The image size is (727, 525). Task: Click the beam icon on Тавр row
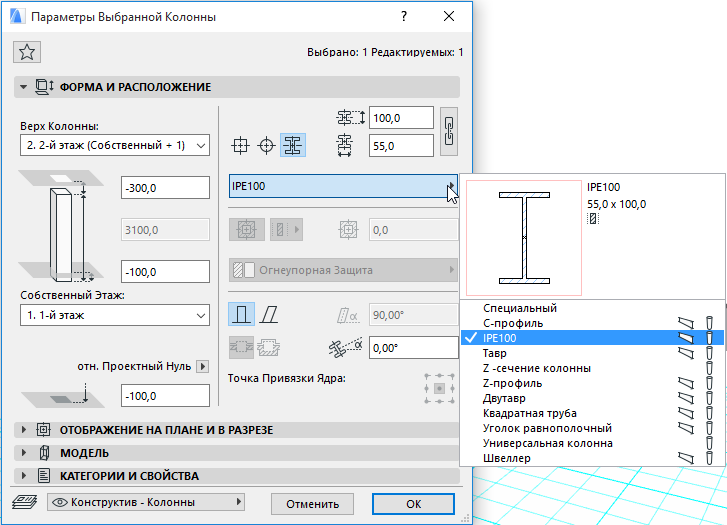(686, 353)
